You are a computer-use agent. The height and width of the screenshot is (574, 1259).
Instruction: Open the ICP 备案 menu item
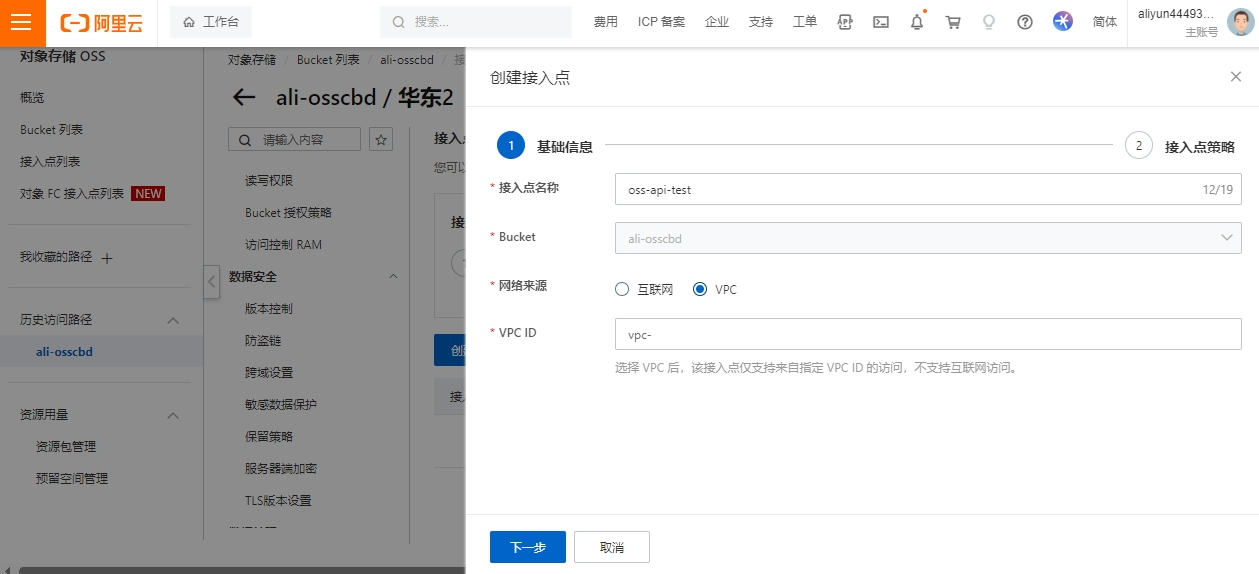(x=661, y=22)
